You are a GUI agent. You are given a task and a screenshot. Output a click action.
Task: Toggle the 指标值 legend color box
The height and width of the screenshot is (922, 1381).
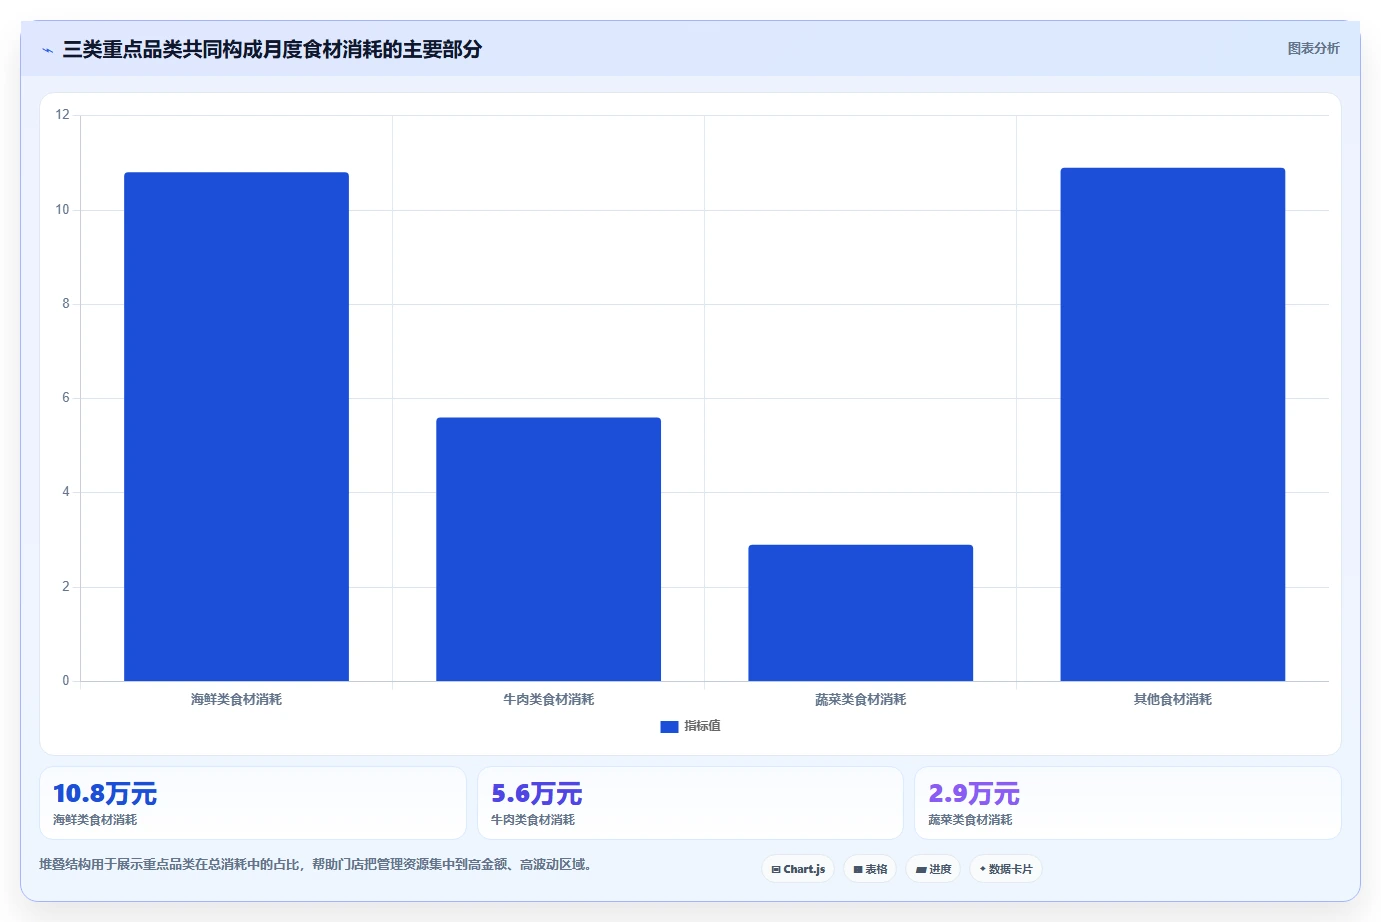(x=669, y=727)
